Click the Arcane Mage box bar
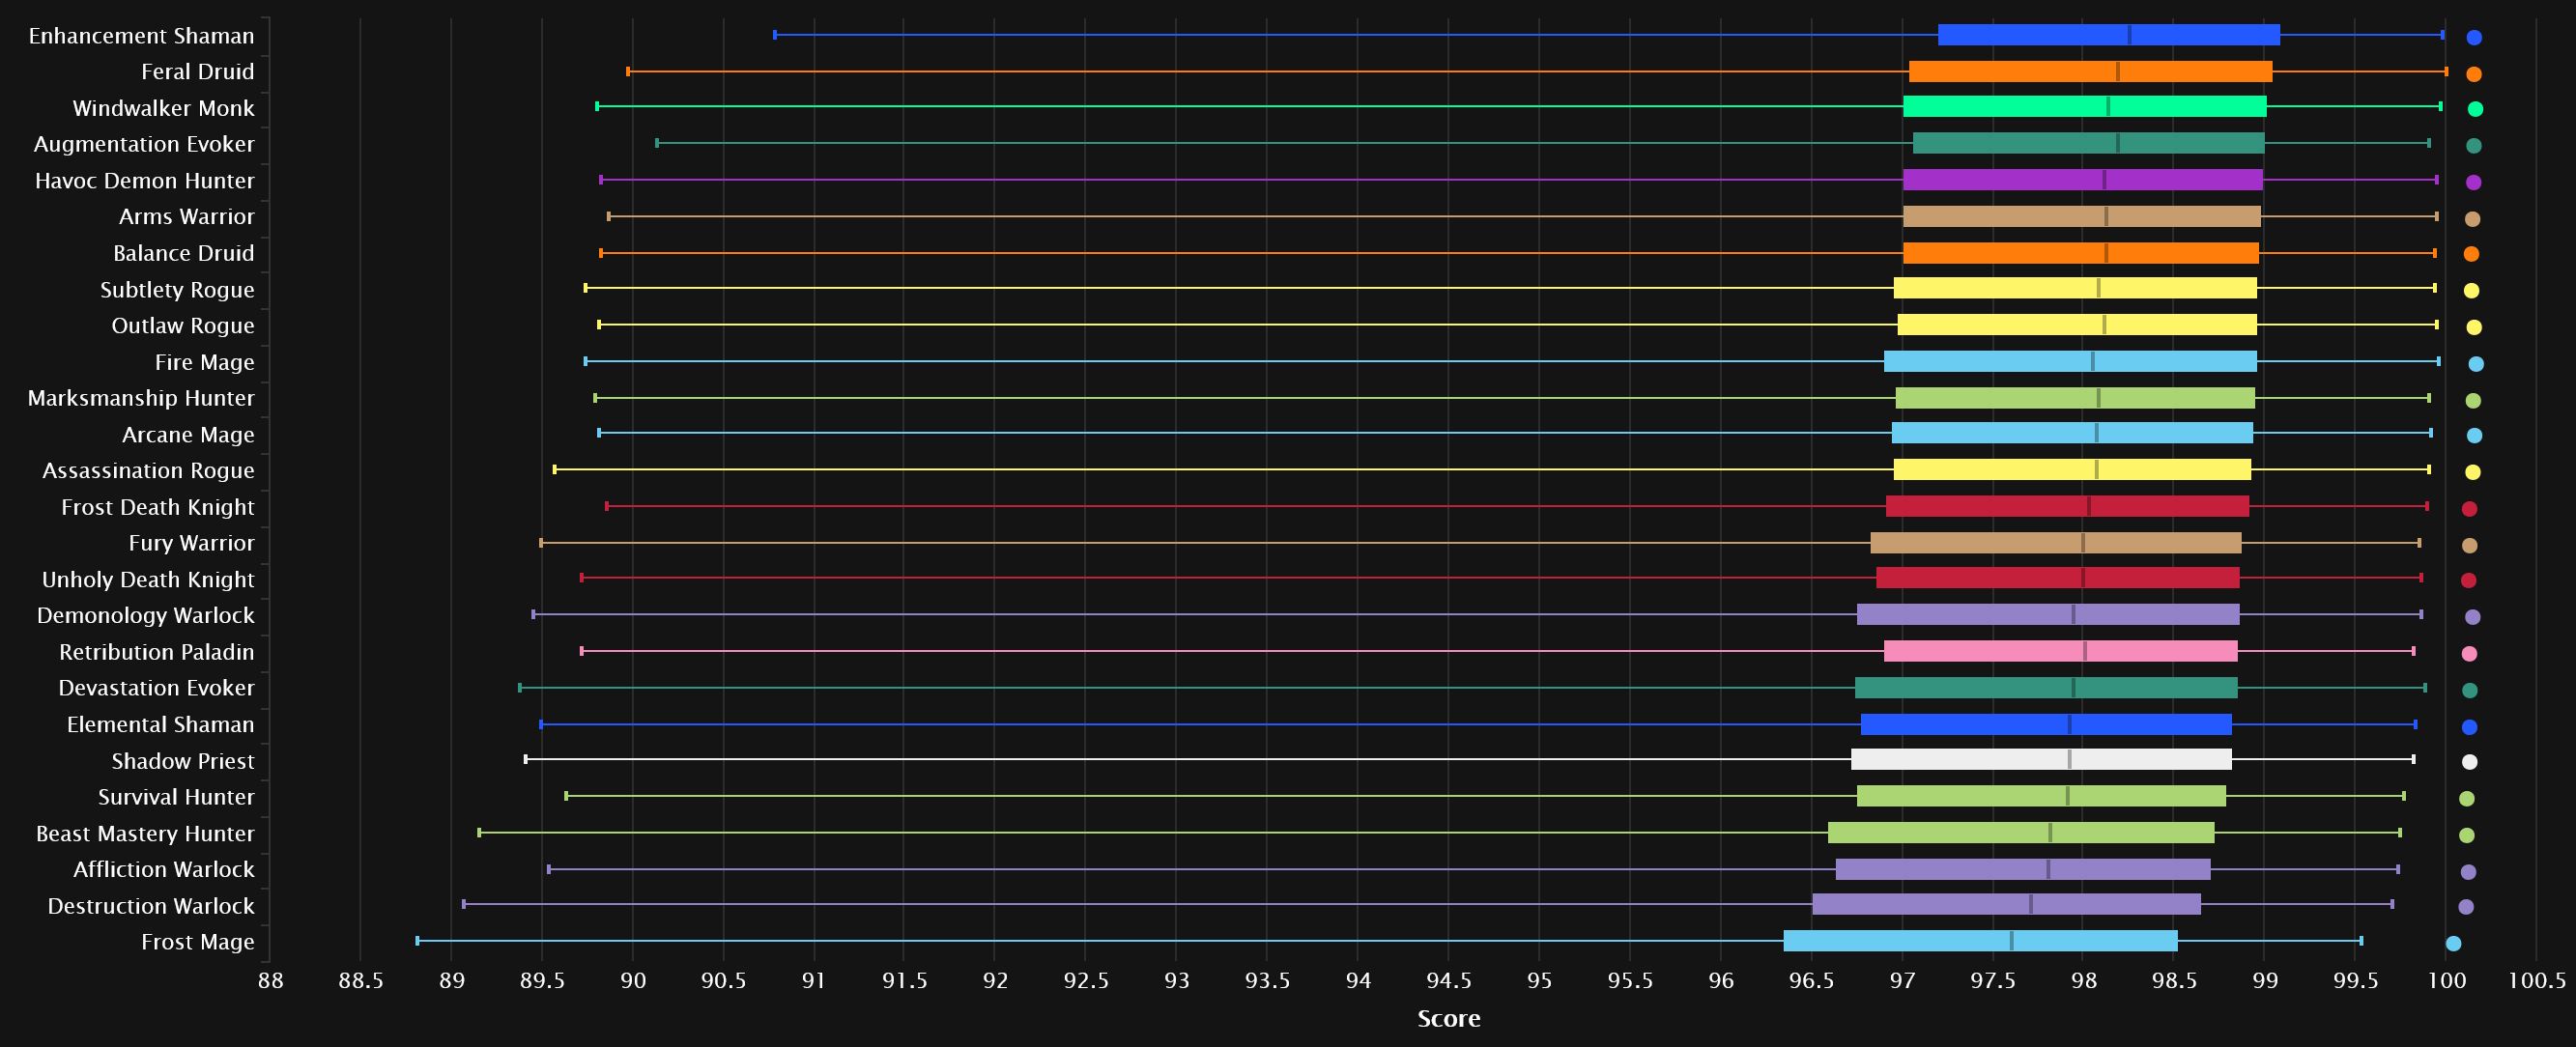The height and width of the screenshot is (1047, 2576). click(2072, 433)
